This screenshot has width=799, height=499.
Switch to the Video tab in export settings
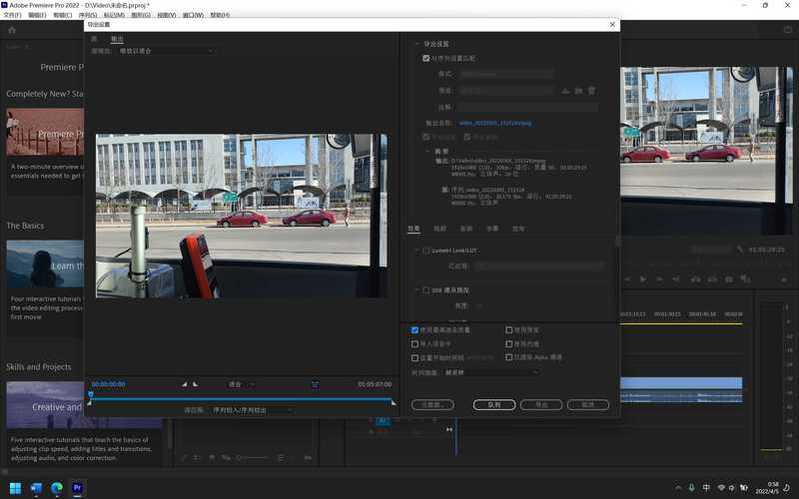(x=440, y=229)
